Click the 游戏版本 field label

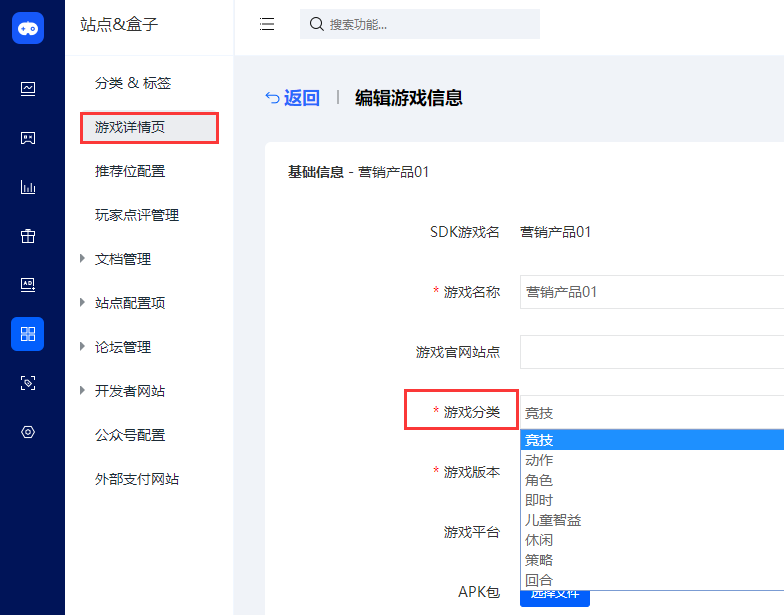click(x=472, y=472)
